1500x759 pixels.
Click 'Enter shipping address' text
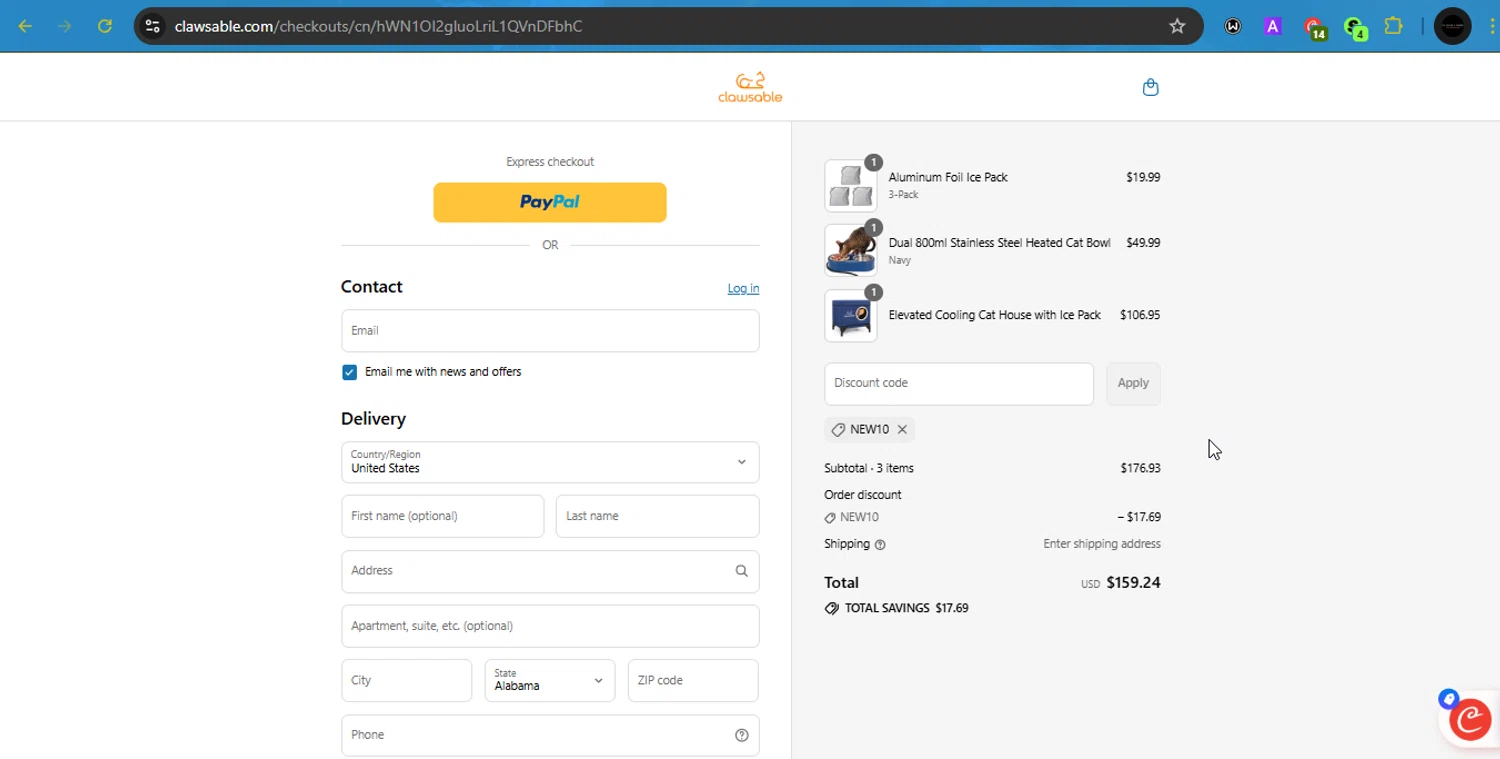1102,544
